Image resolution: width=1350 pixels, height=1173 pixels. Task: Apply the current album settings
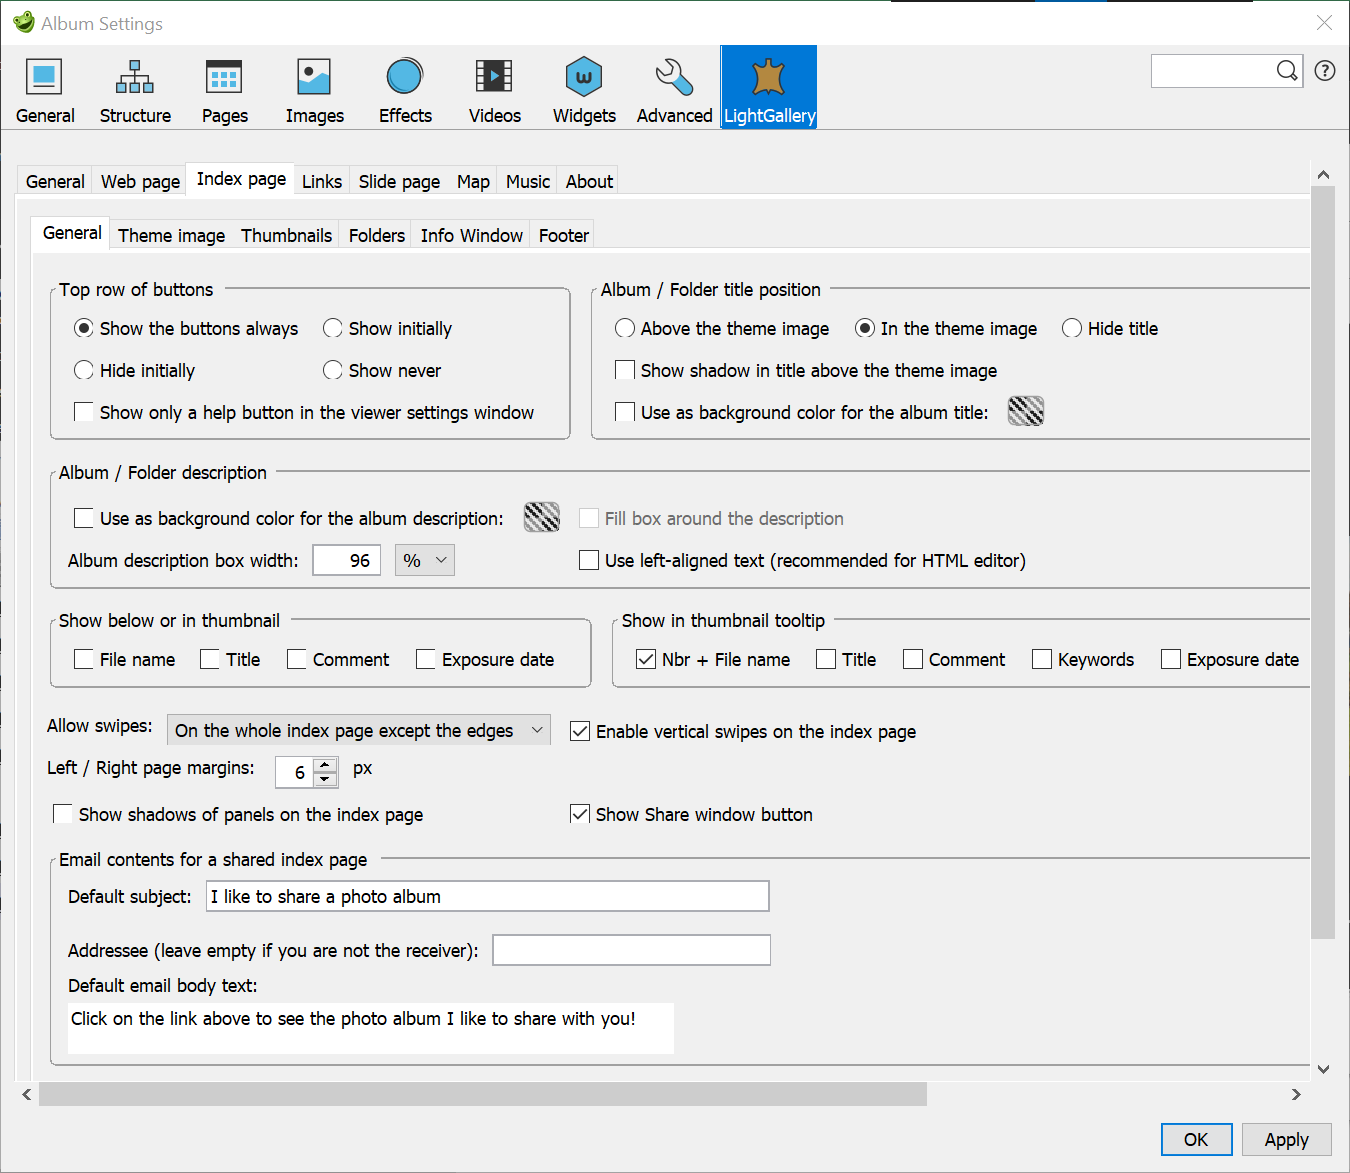pyautogui.click(x=1286, y=1139)
